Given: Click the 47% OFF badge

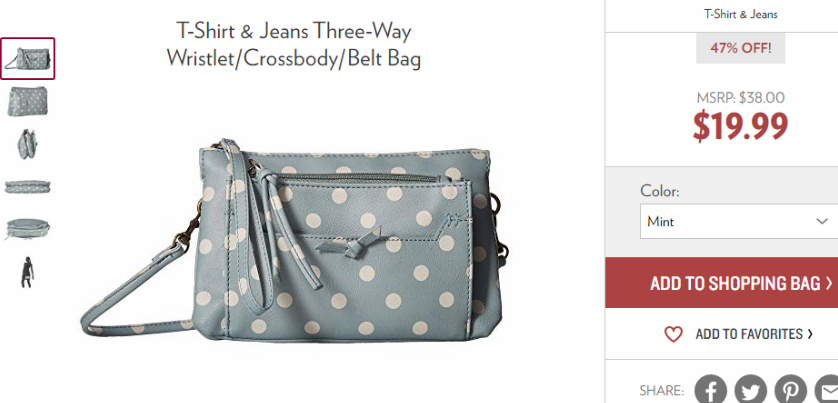Looking at the screenshot, I should click(x=740, y=49).
